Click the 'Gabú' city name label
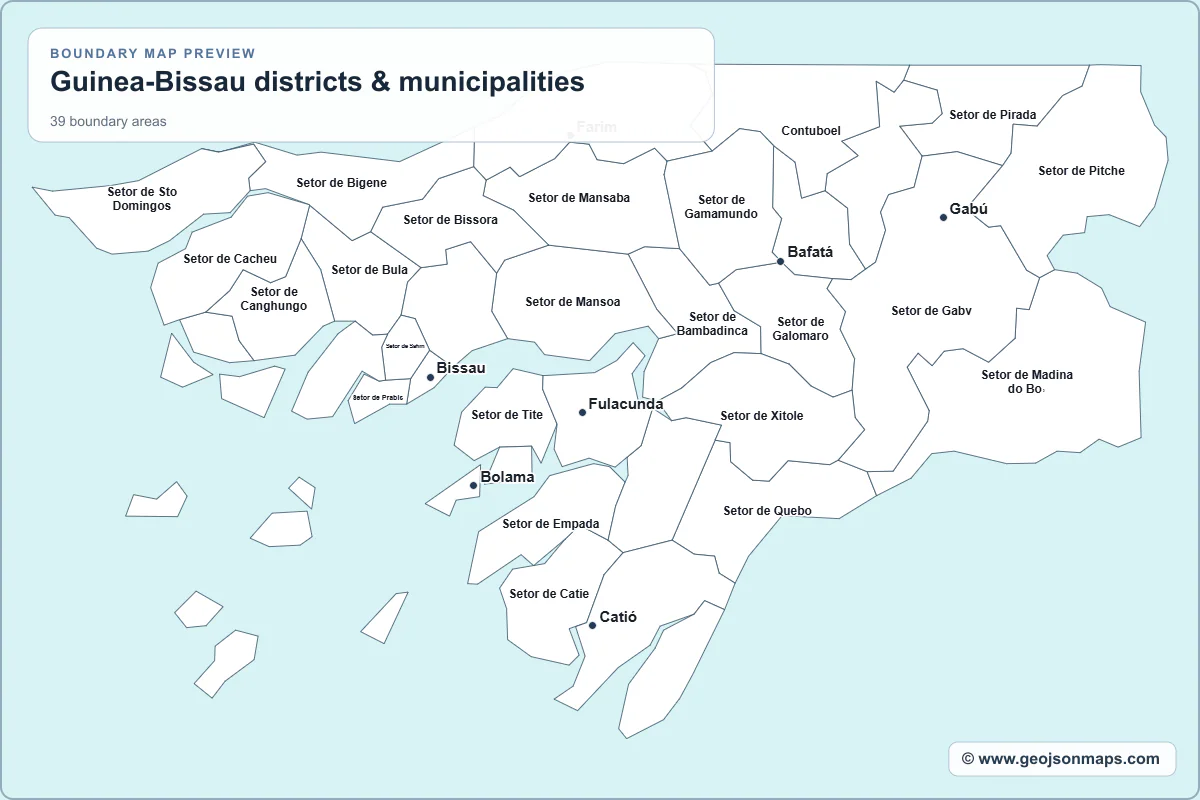This screenshot has width=1200, height=800. (968, 209)
